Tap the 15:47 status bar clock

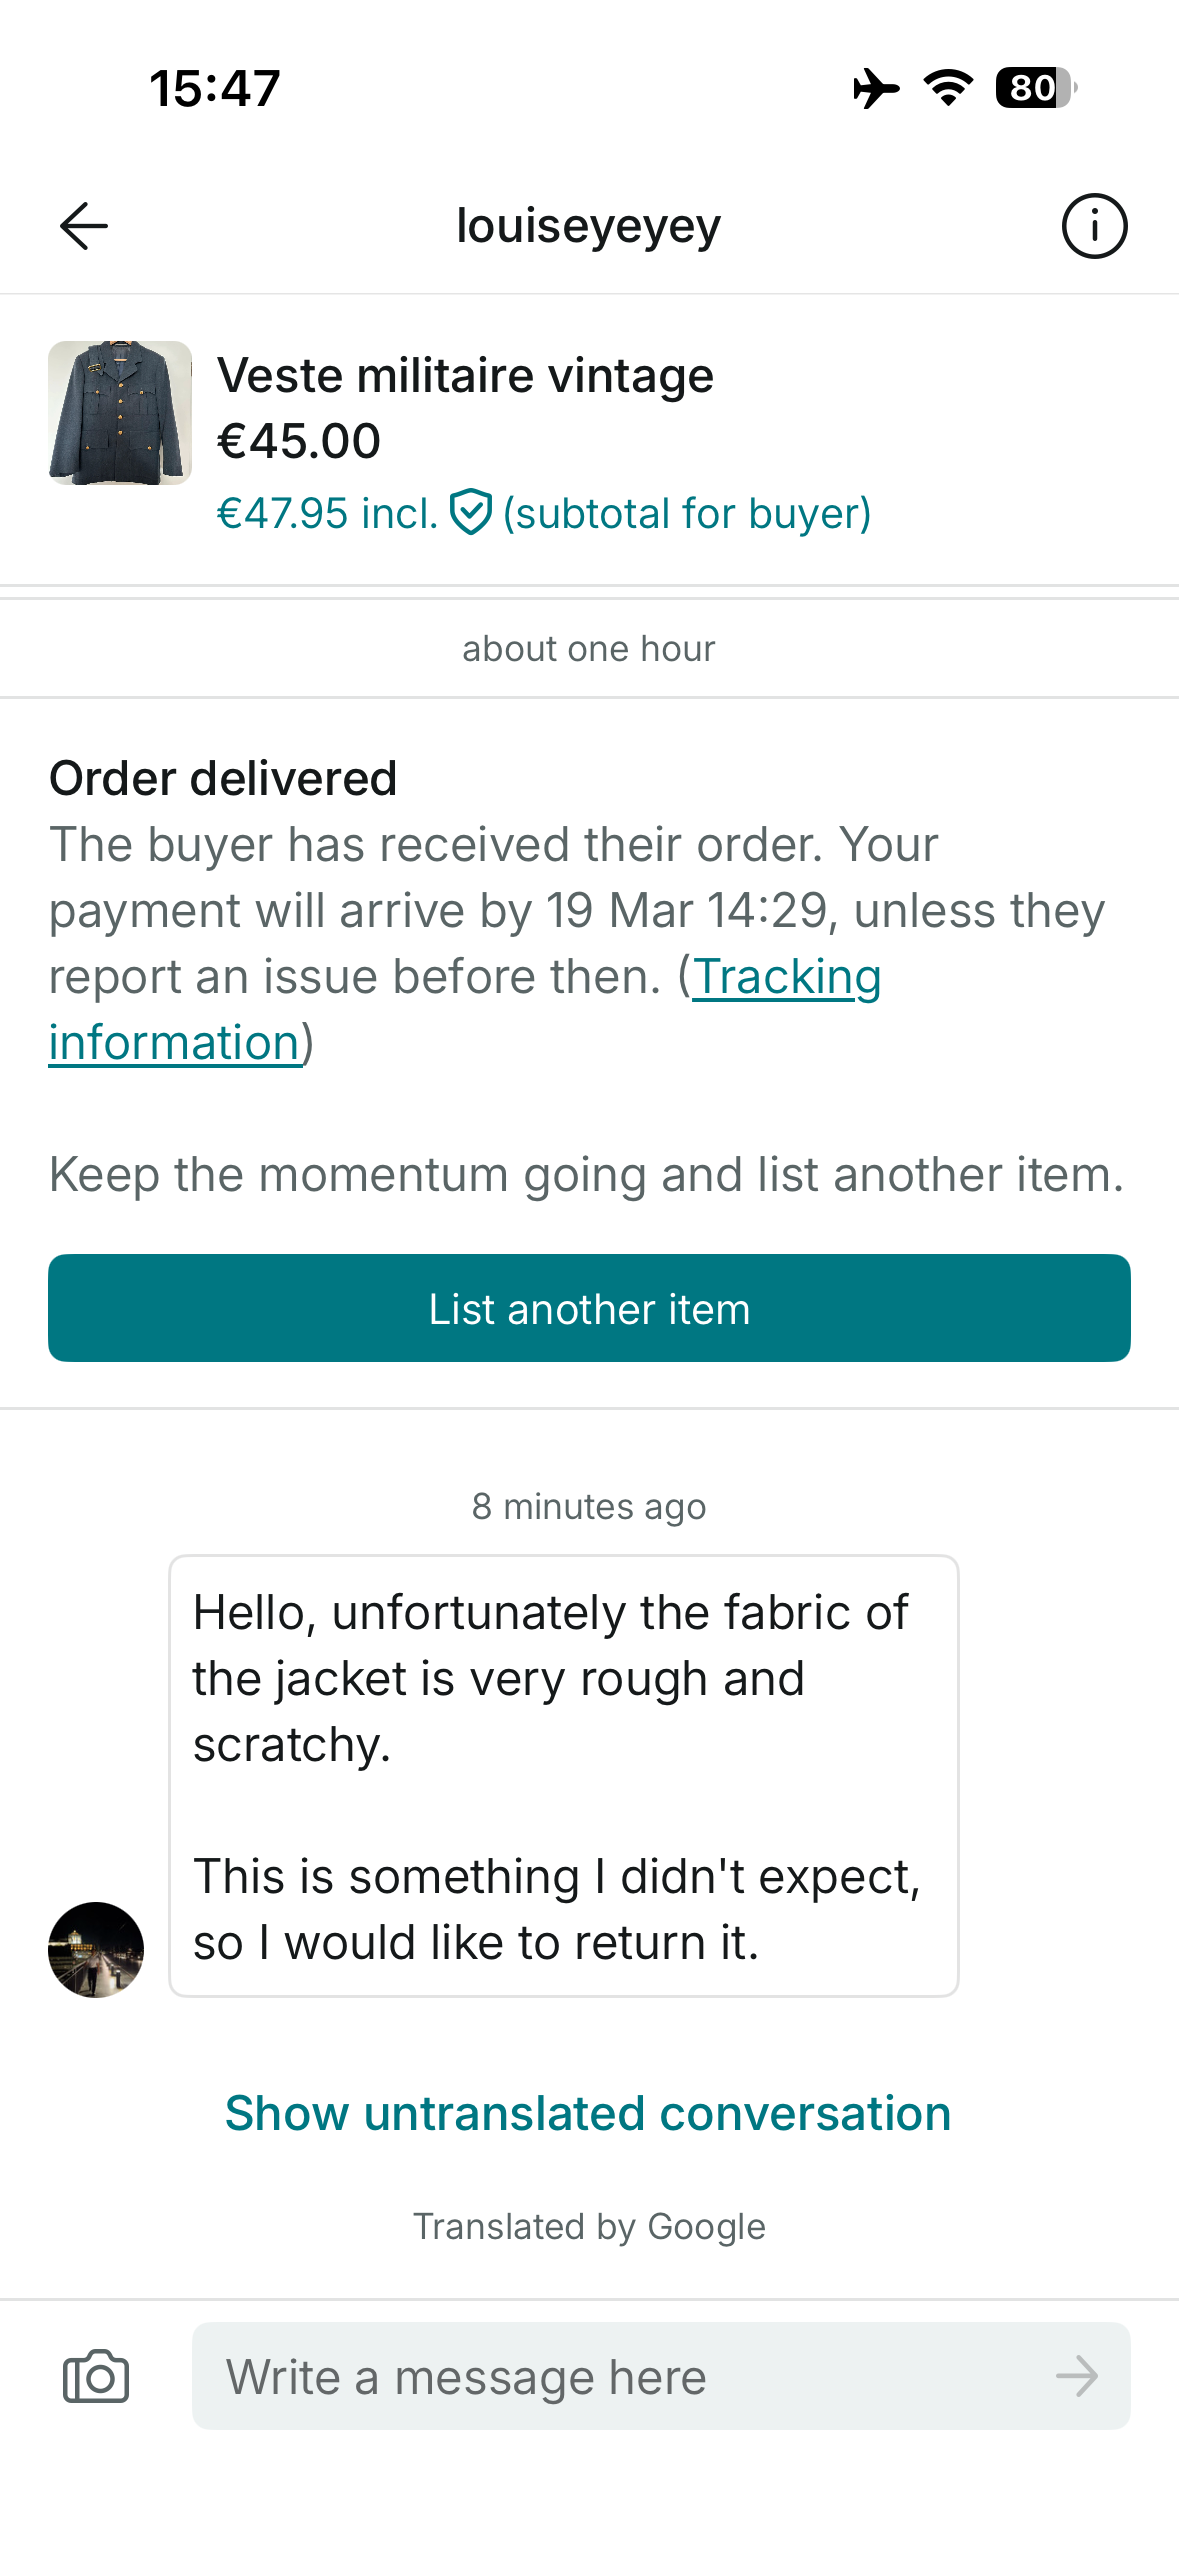click(x=215, y=88)
